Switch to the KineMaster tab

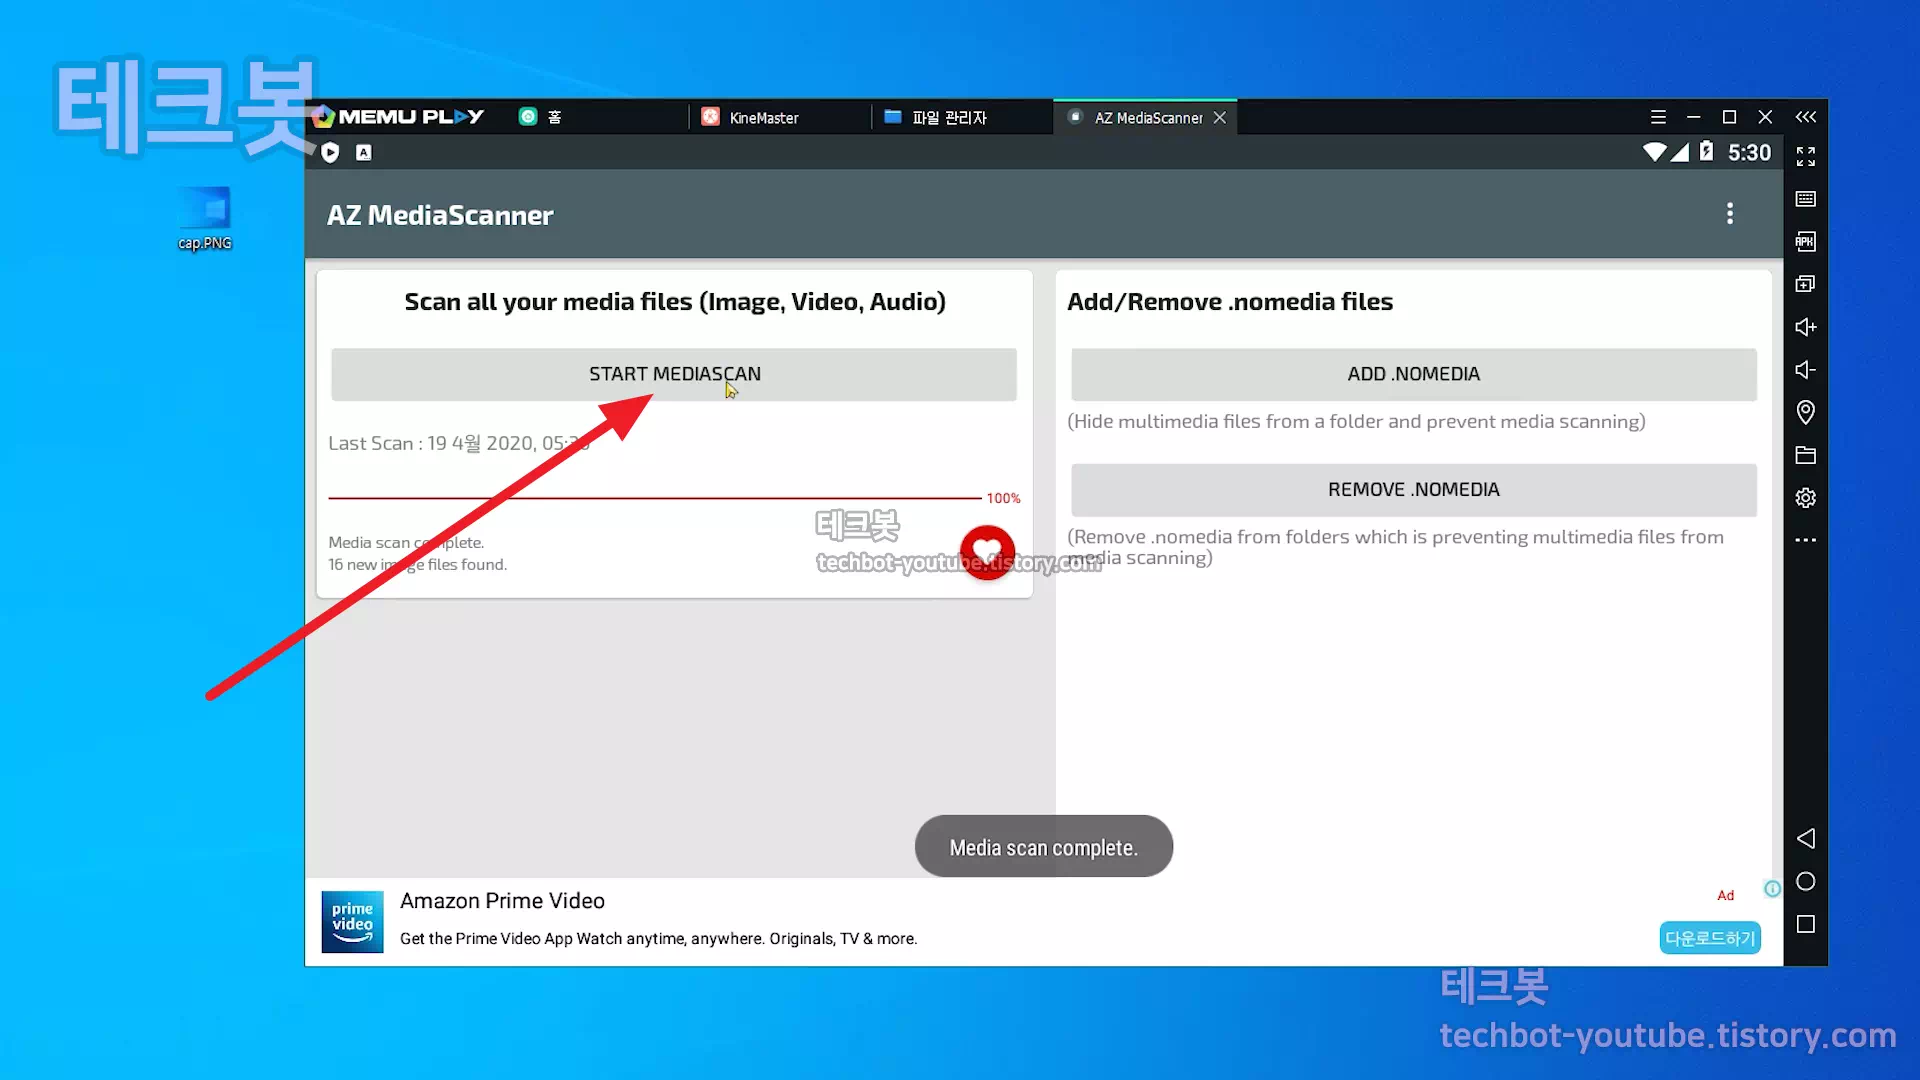(763, 118)
